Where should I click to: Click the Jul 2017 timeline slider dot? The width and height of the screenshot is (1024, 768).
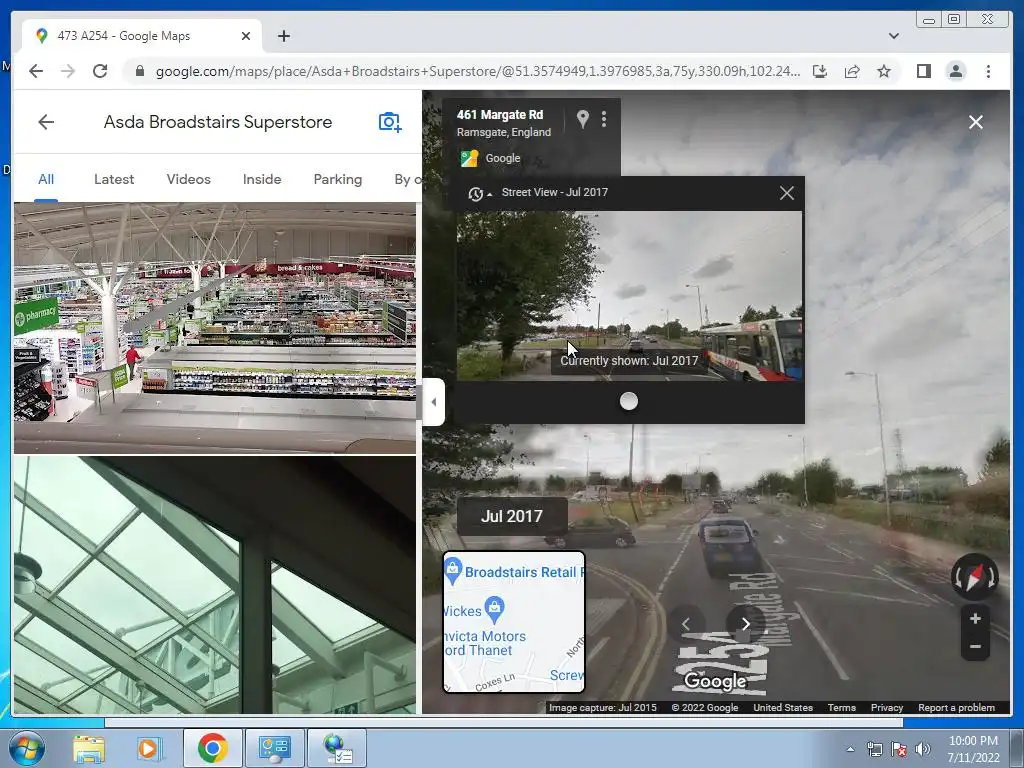click(x=629, y=401)
